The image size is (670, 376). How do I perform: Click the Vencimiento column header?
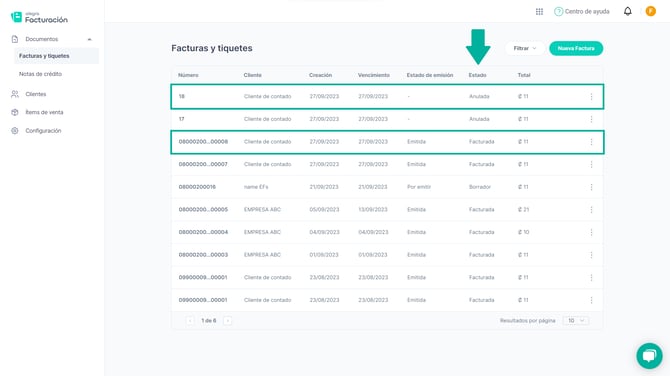tap(374, 75)
